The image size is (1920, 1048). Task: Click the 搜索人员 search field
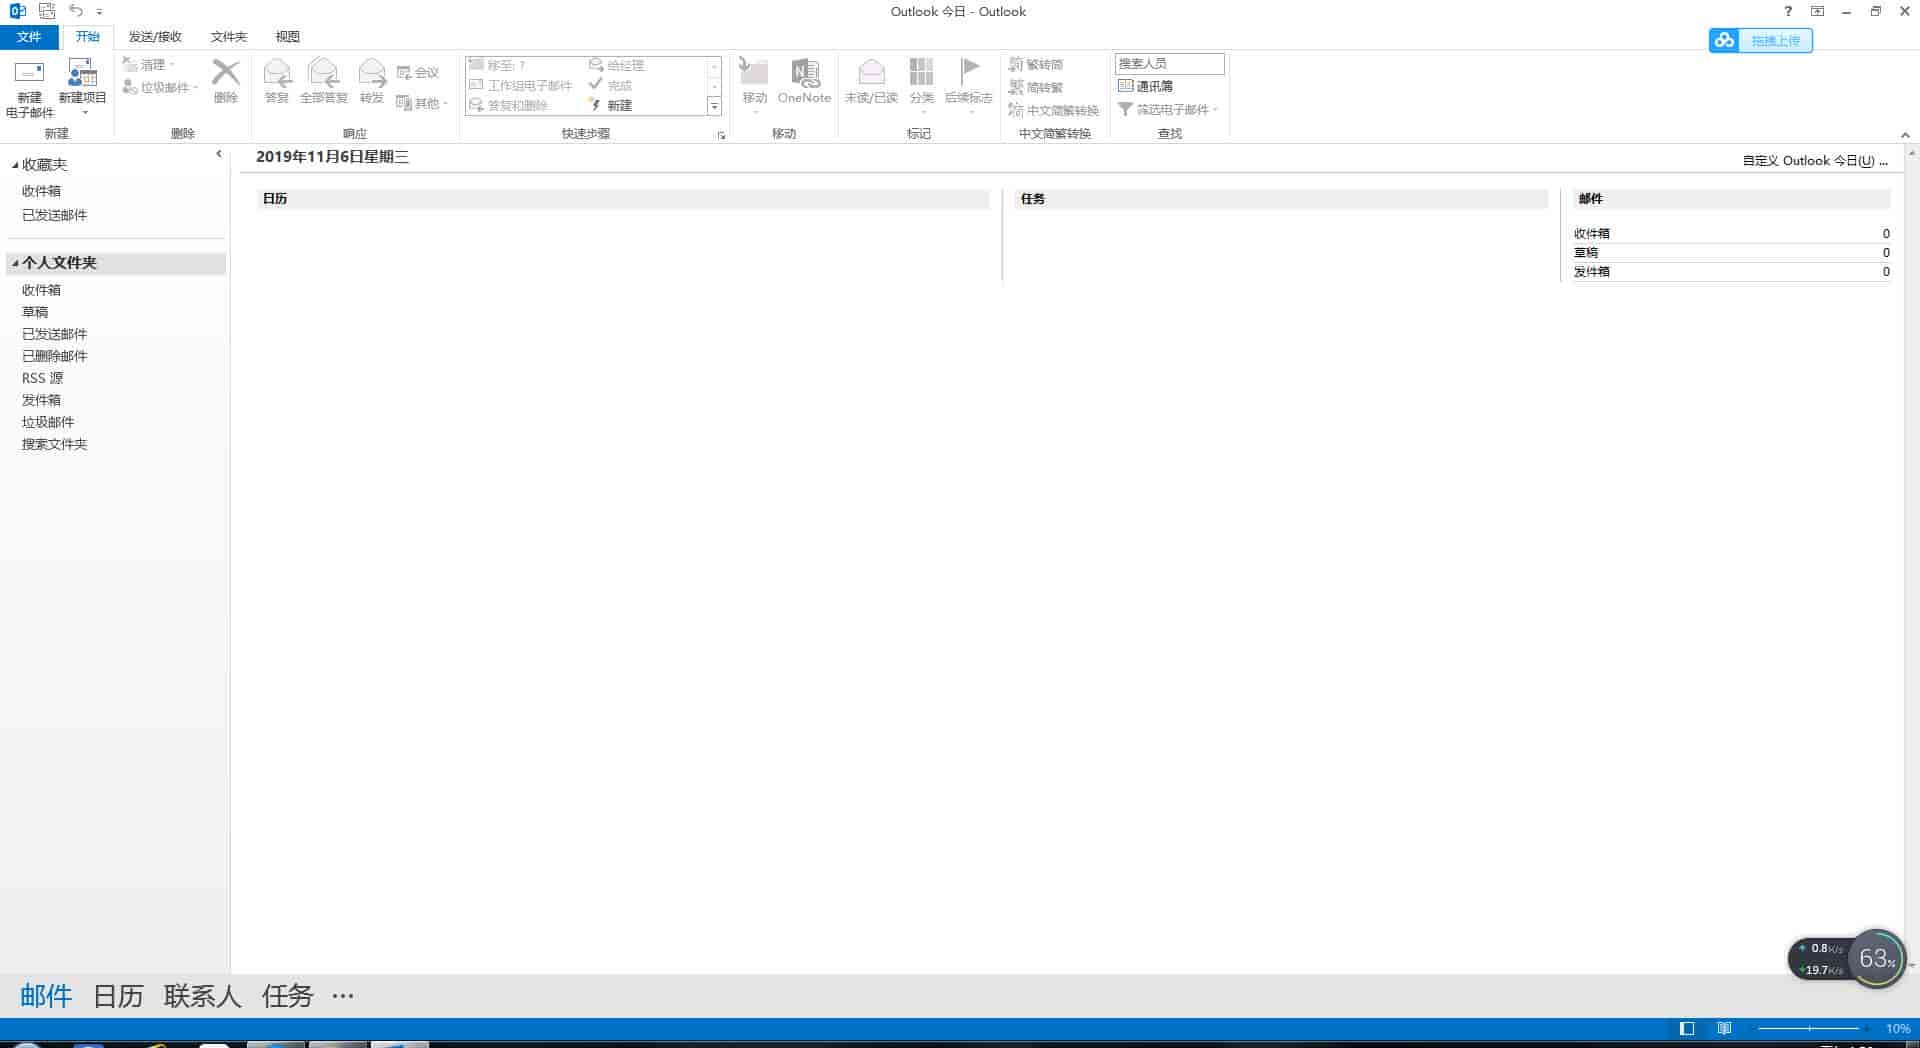tap(1169, 64)
